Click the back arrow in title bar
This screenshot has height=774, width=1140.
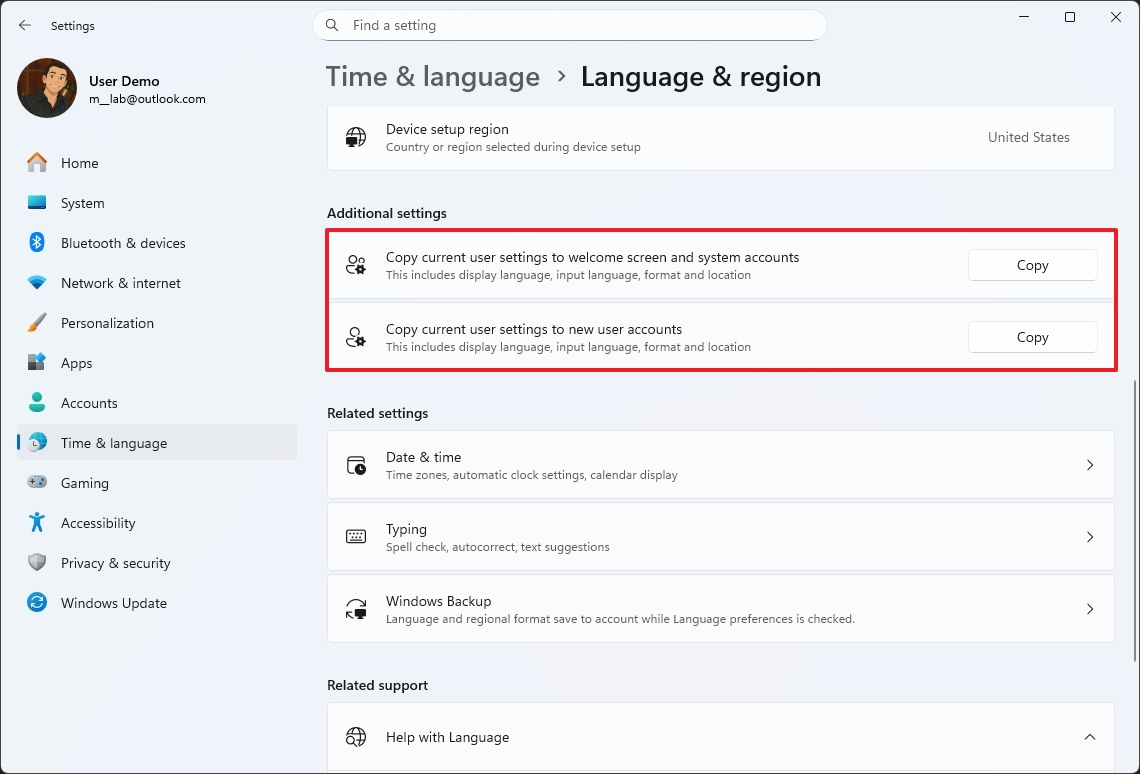(x=25, y=26)
